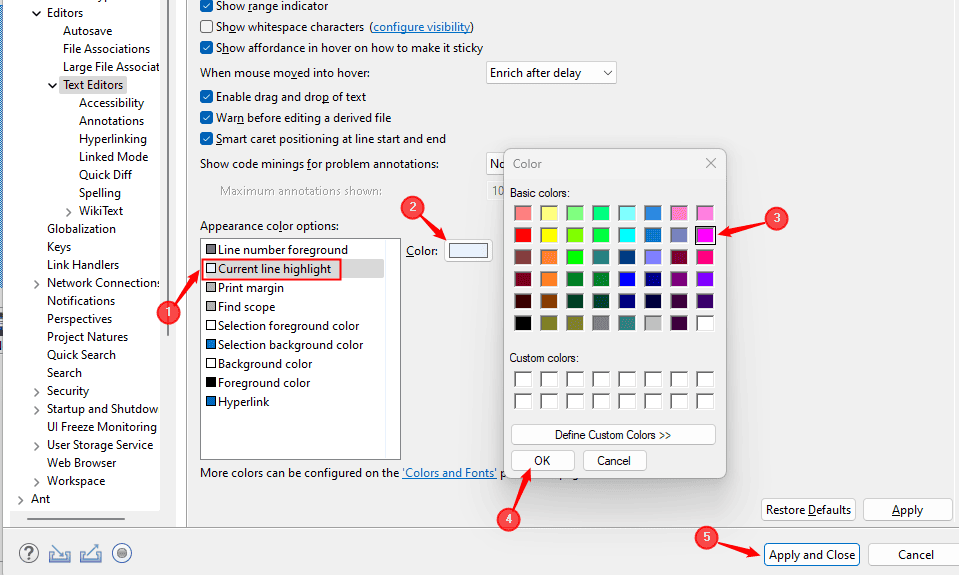Open the Enrich after delay dropdown
Screen dimensions: 959x575
click(551, 73)
